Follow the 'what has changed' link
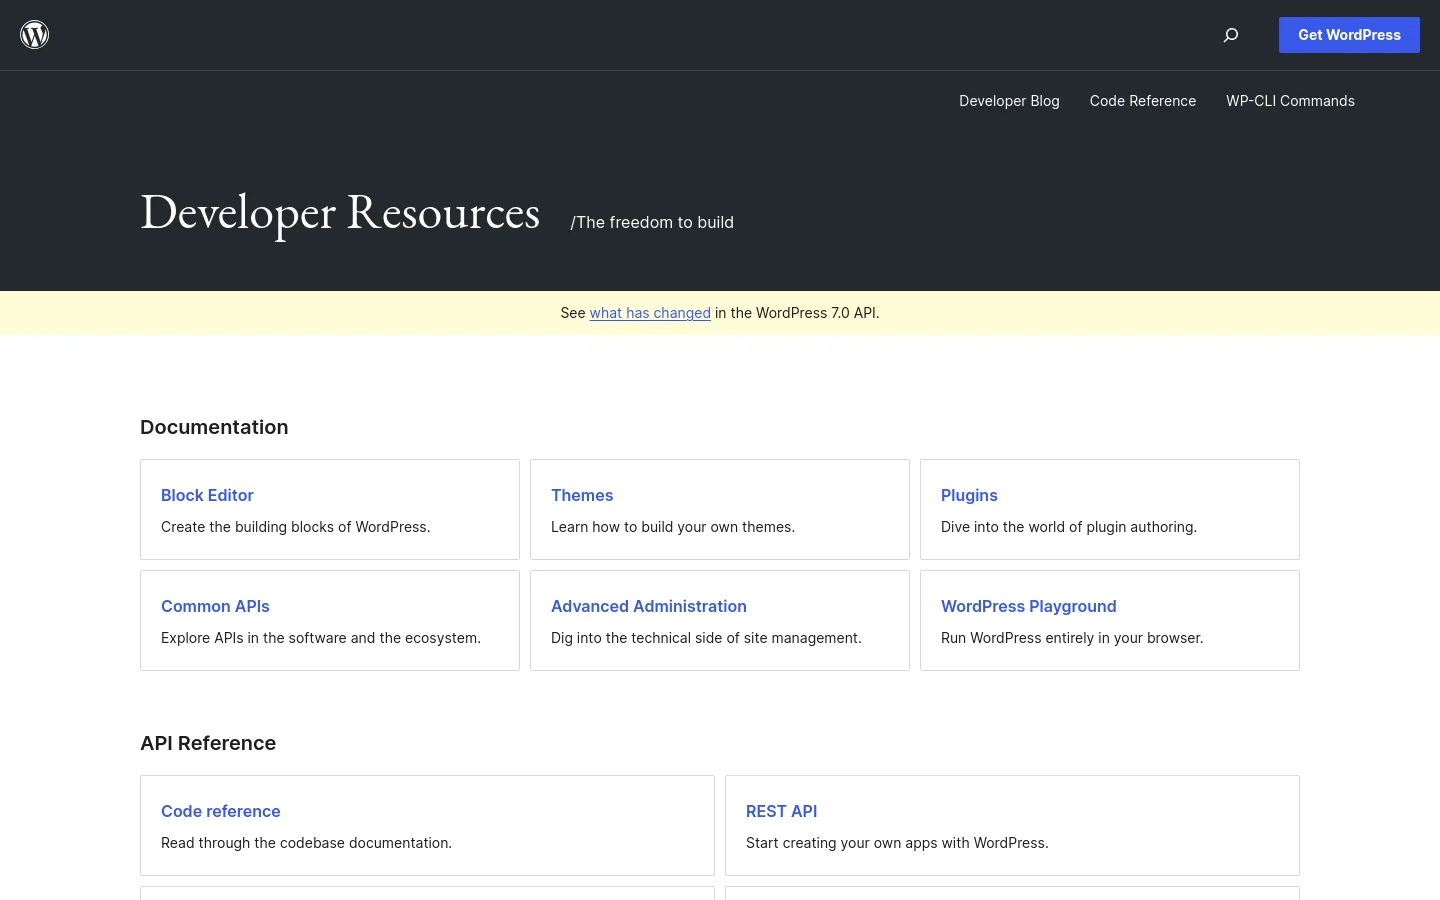 tap(650, 313)
